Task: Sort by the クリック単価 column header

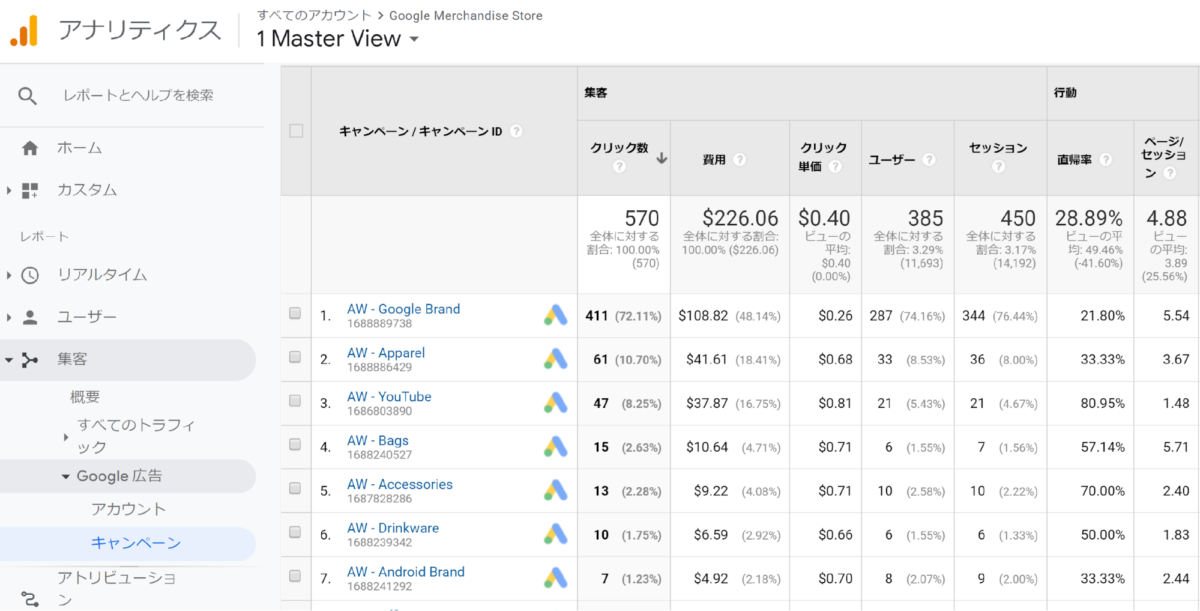Action: coord(823,157)
